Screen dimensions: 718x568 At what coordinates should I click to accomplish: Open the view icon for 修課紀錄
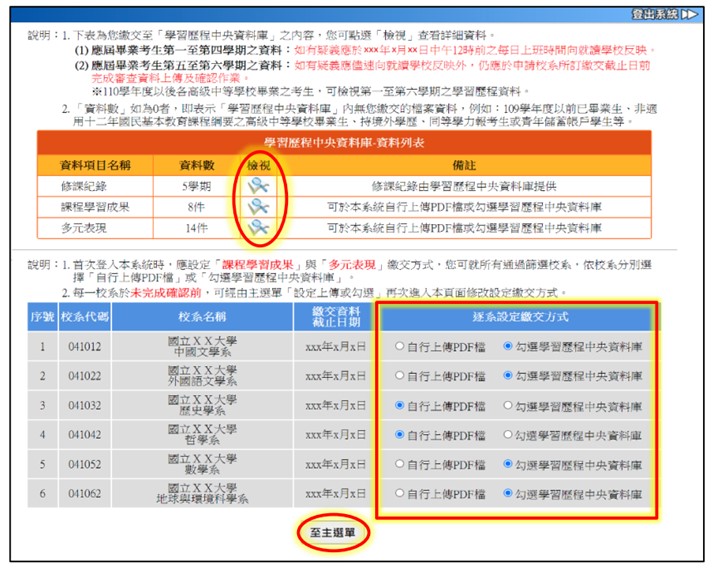(x=258, y=185)
